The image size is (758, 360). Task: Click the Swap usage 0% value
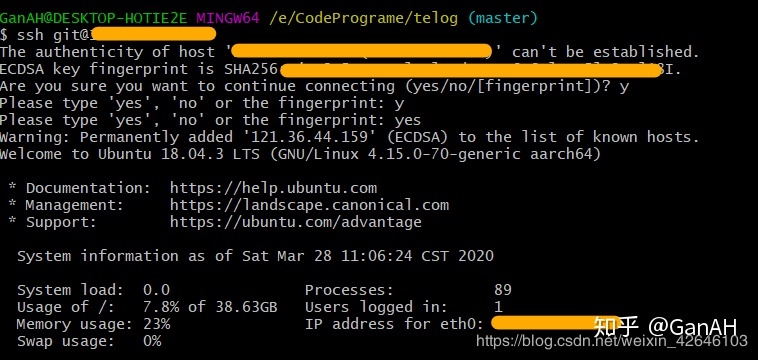pos(152,341)
